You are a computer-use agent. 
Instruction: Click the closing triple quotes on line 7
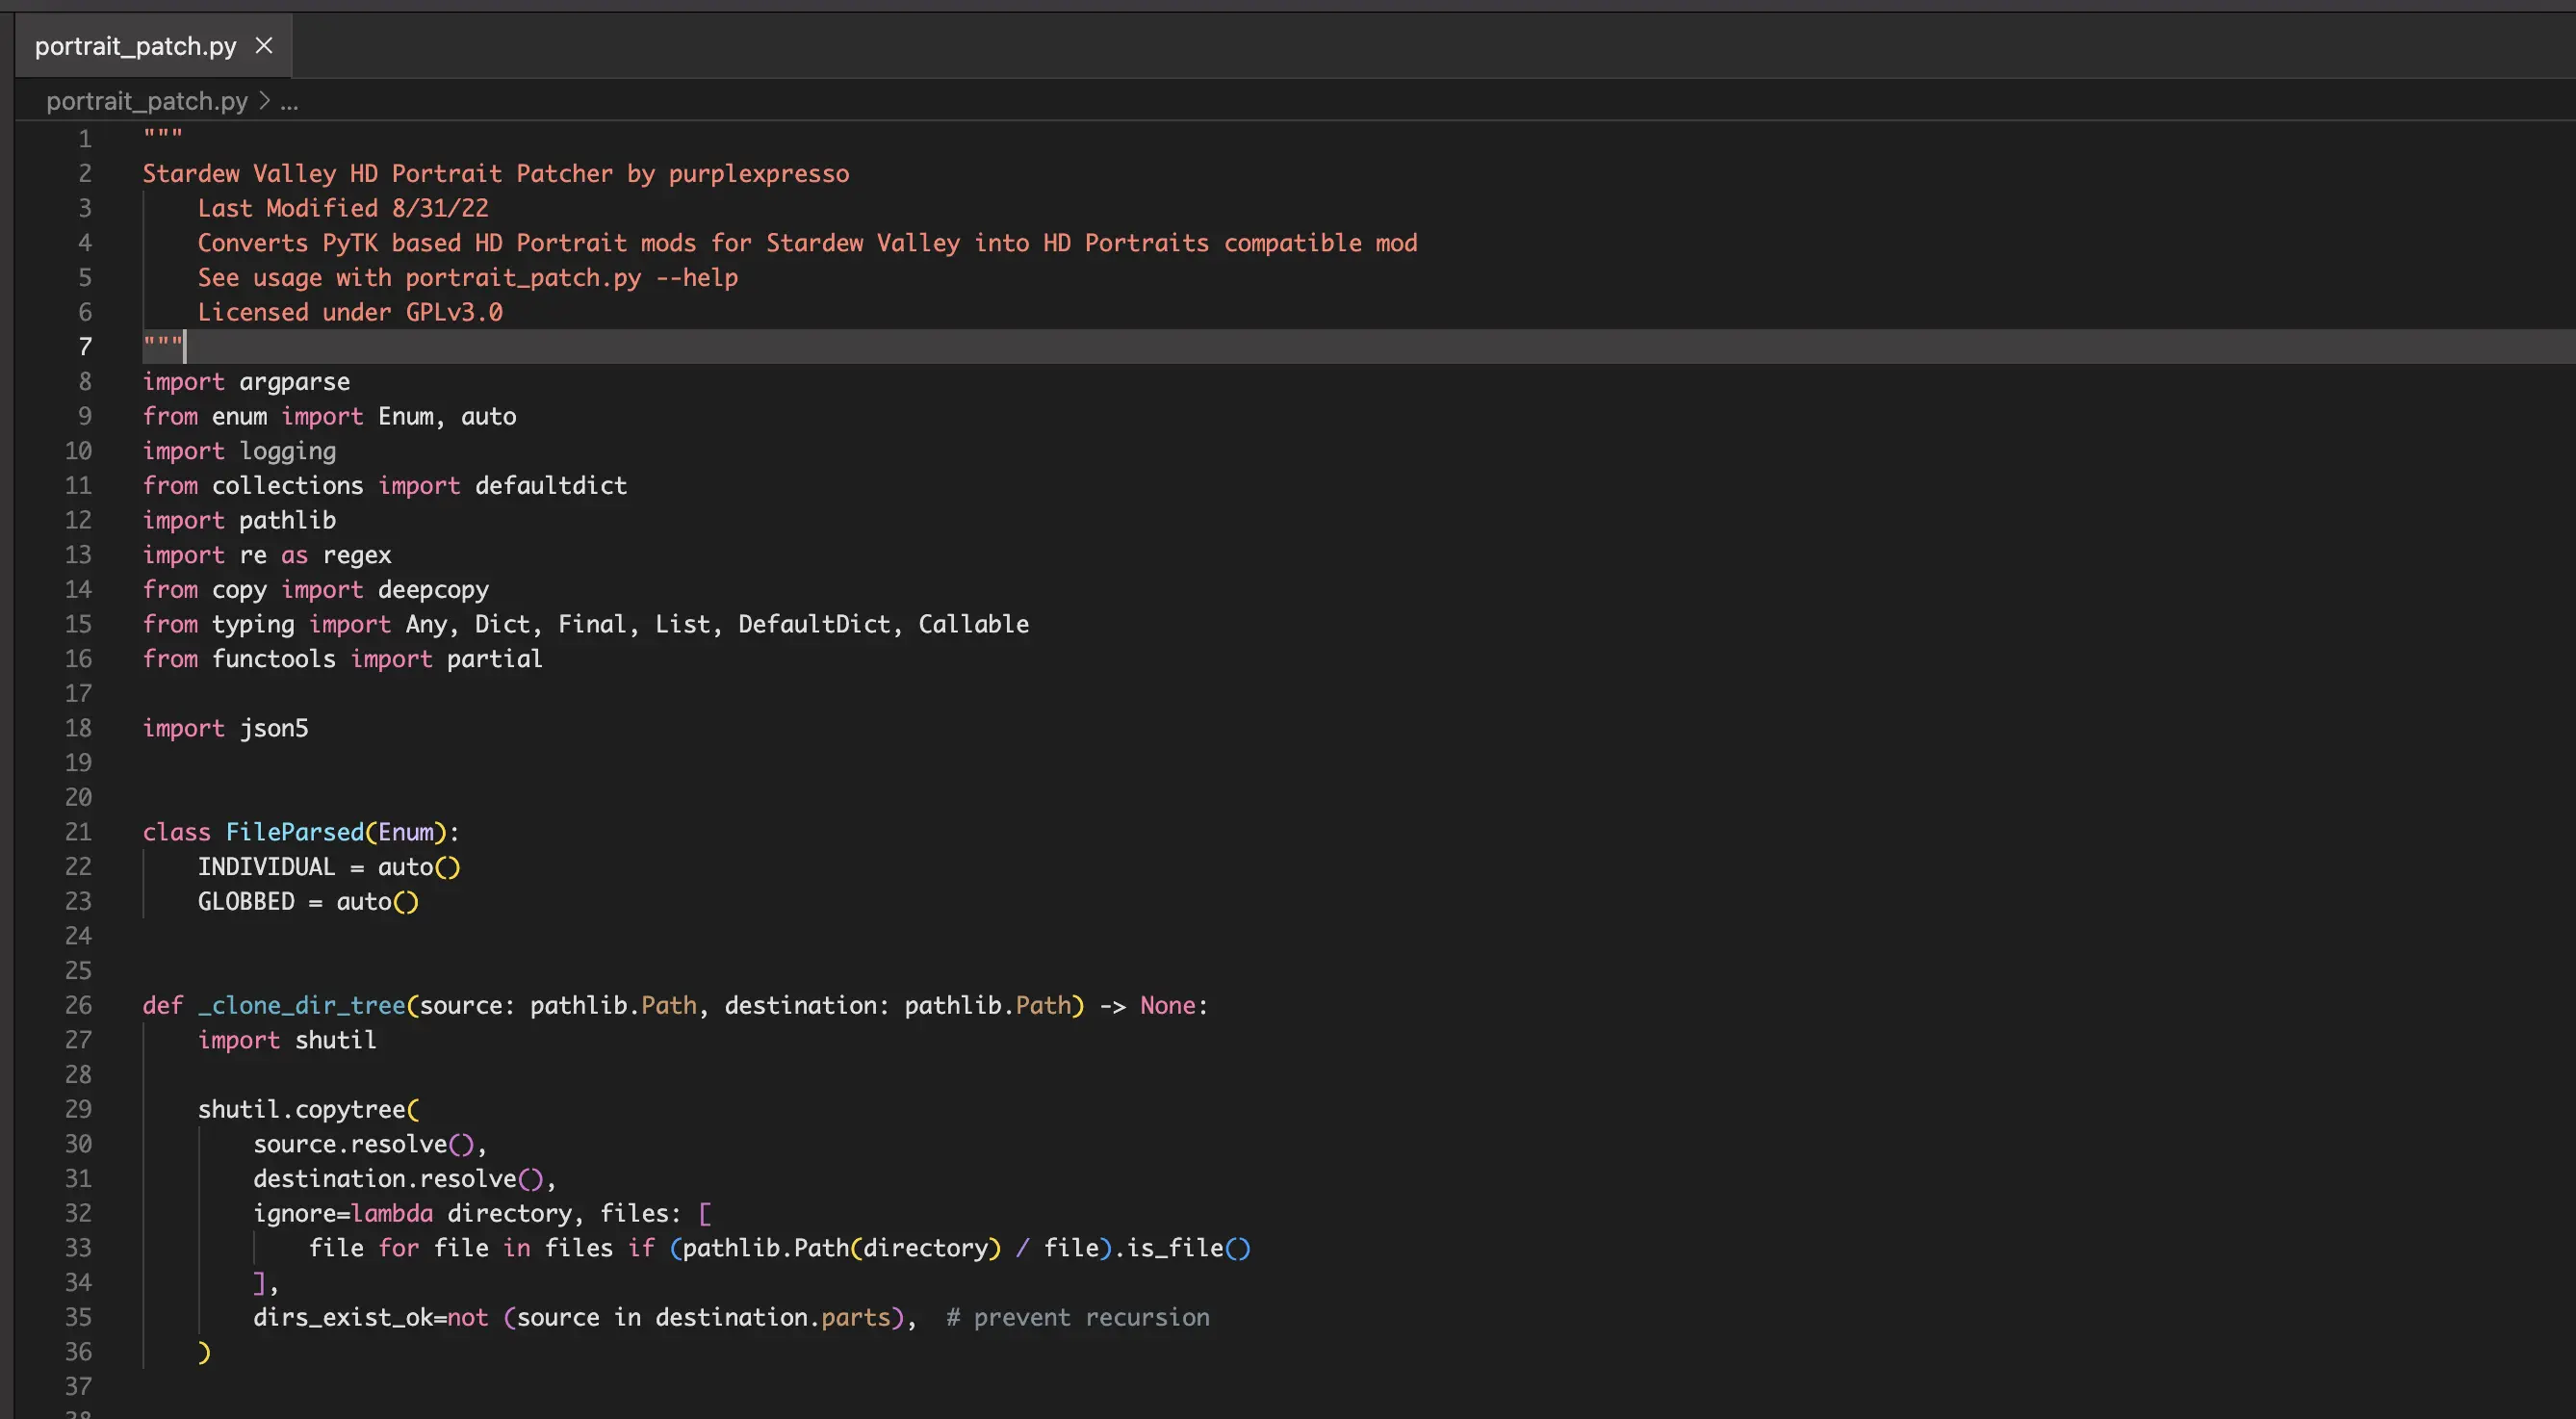click(162, 344)
